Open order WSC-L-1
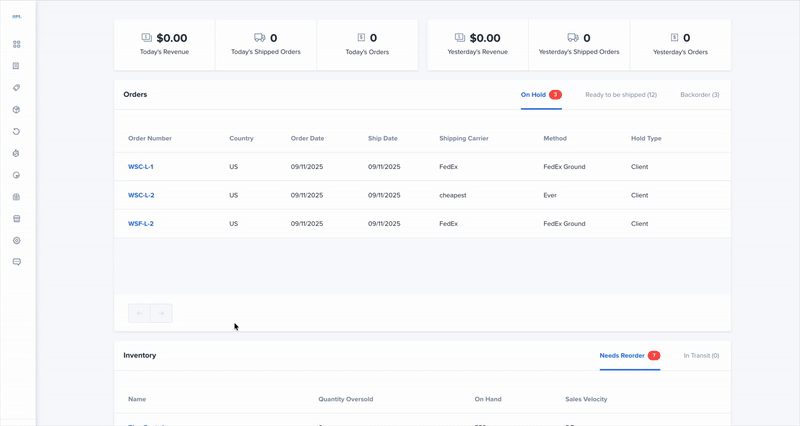This screenshot has width=800, height=426. [141, 167]
